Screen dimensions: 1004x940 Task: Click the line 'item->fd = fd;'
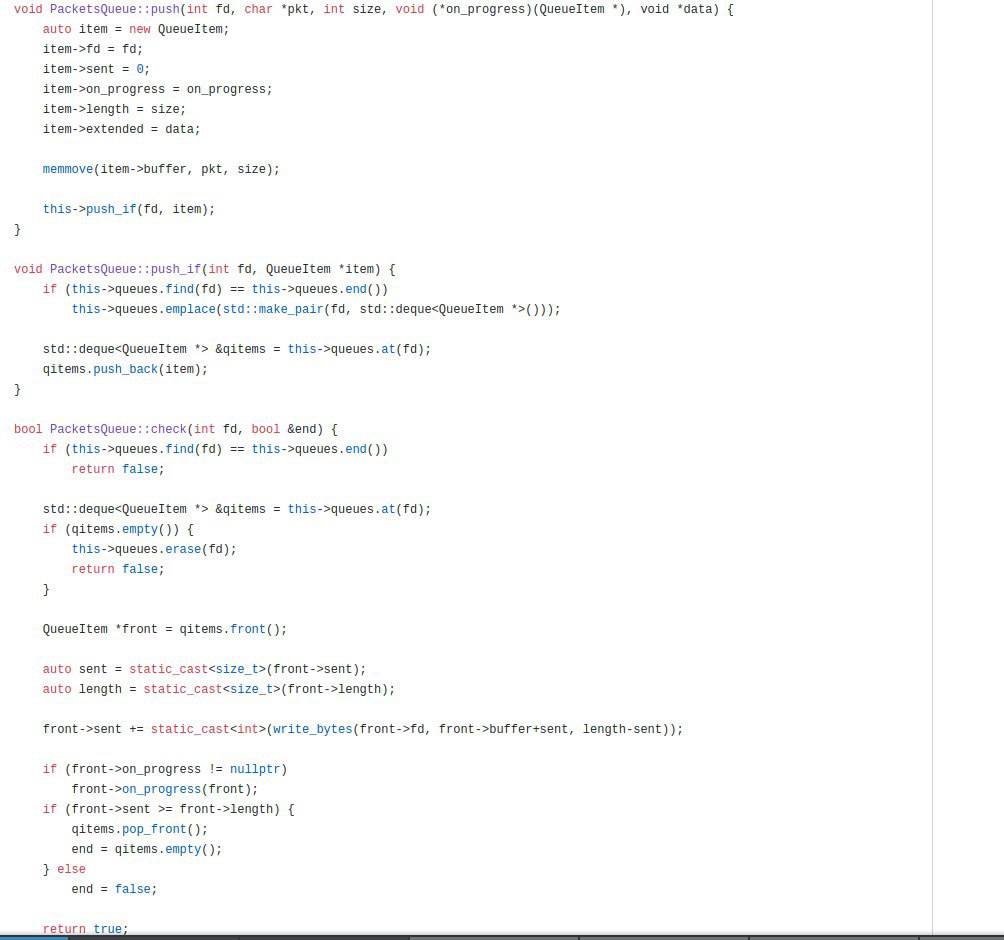pos(93,49)
